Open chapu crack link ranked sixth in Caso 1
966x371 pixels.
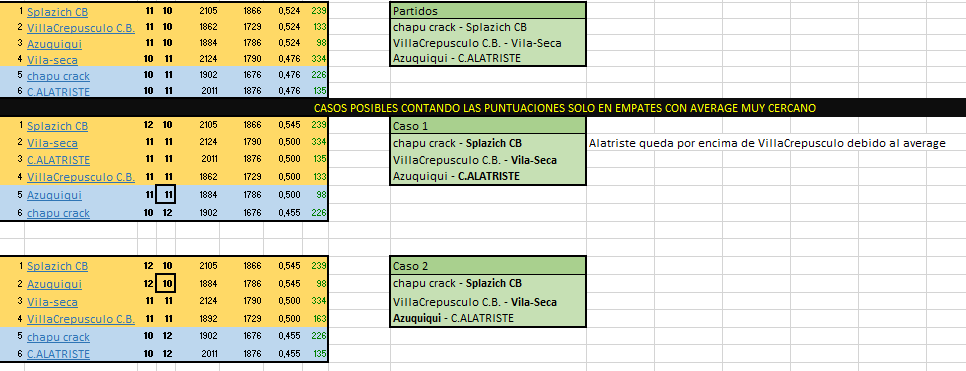[58, 213]
